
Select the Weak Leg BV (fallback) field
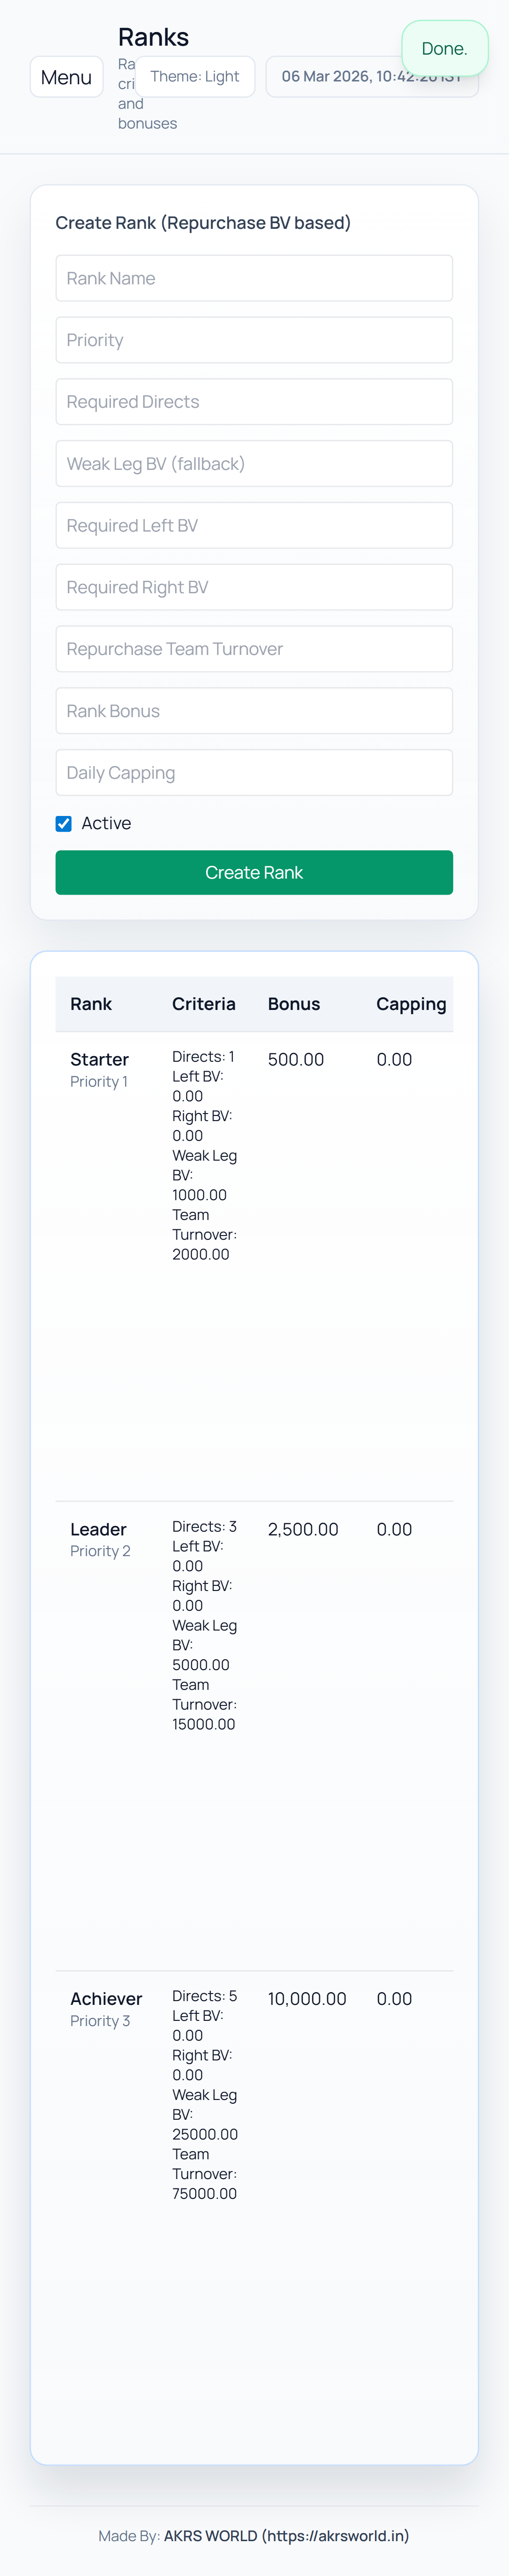(x=254, y=464)
